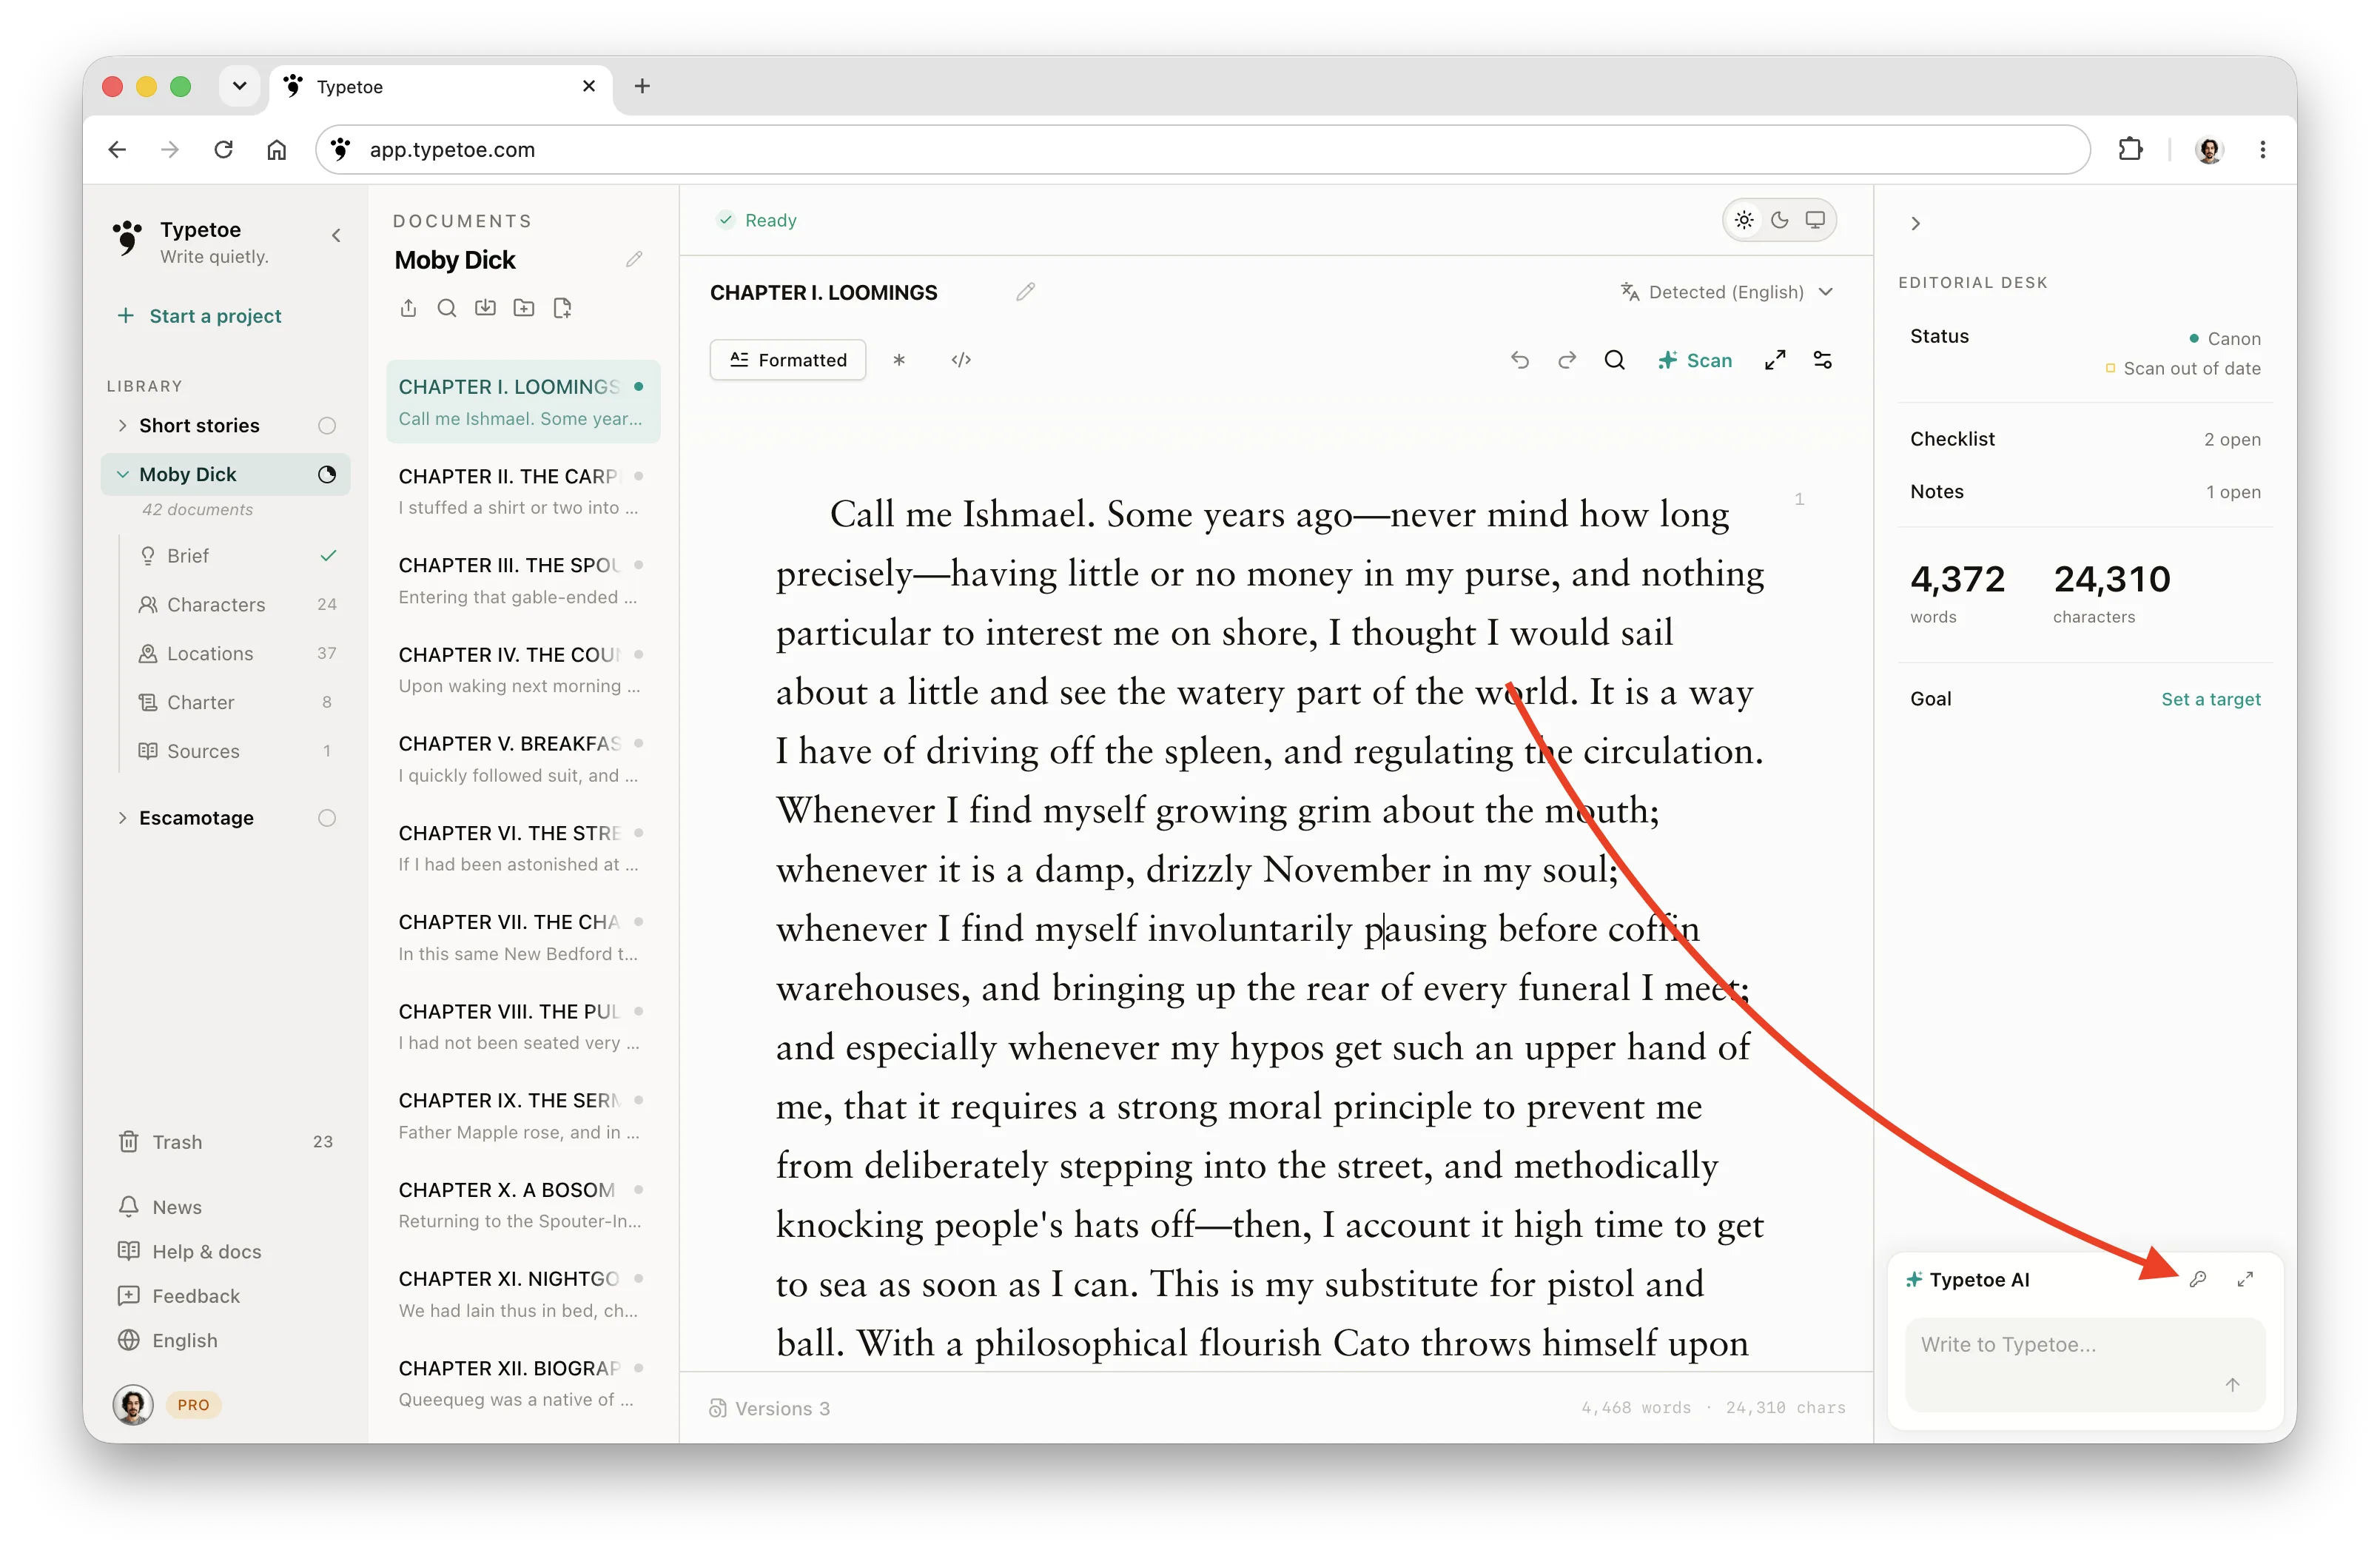
Task: Open the browser tab list dropdown
Action: (240, 86)
